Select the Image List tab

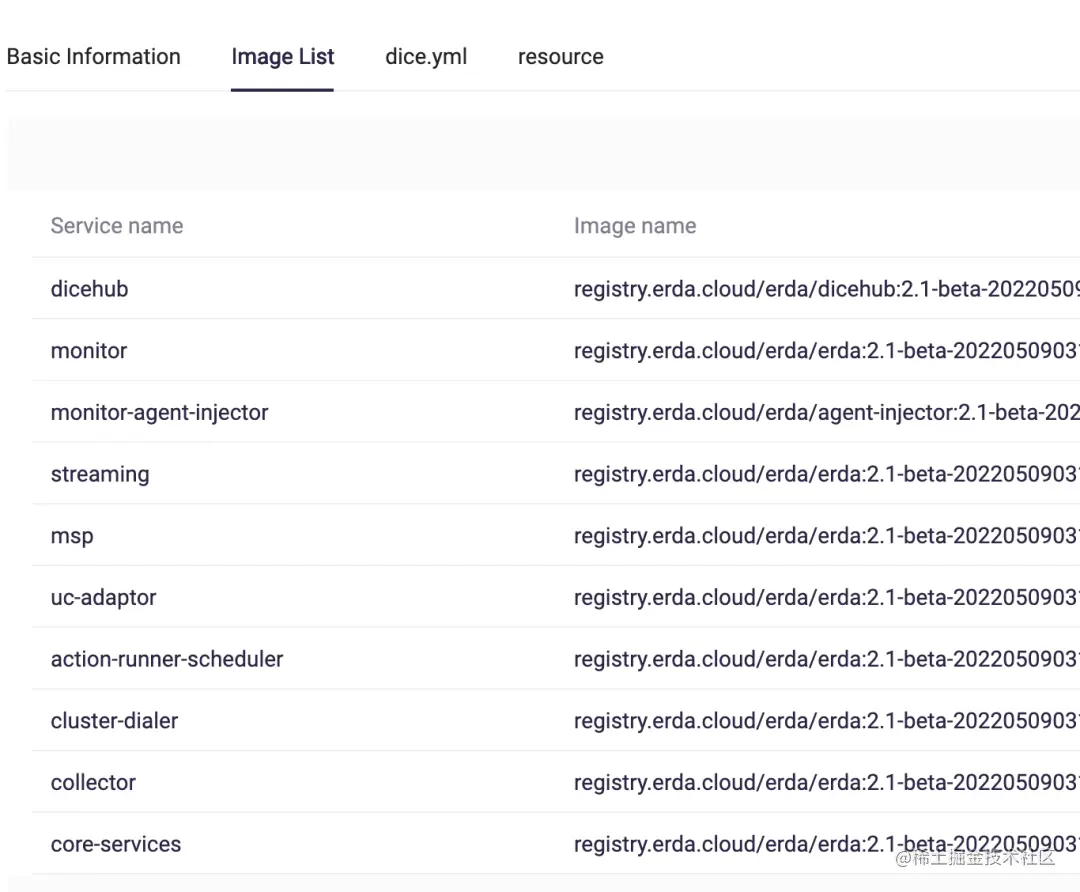282,56
